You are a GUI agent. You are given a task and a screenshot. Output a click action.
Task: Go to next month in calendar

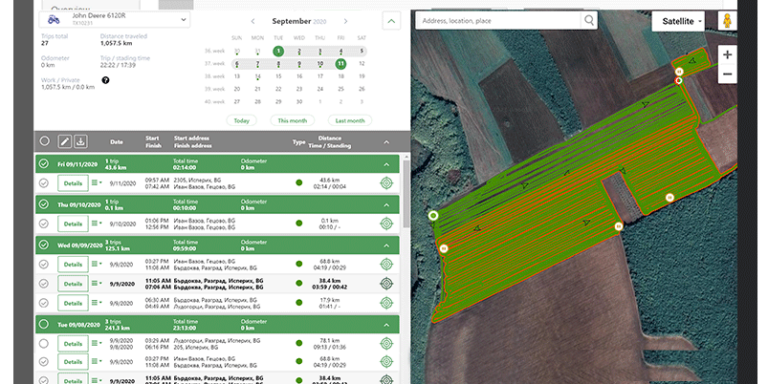pos(345,21)
